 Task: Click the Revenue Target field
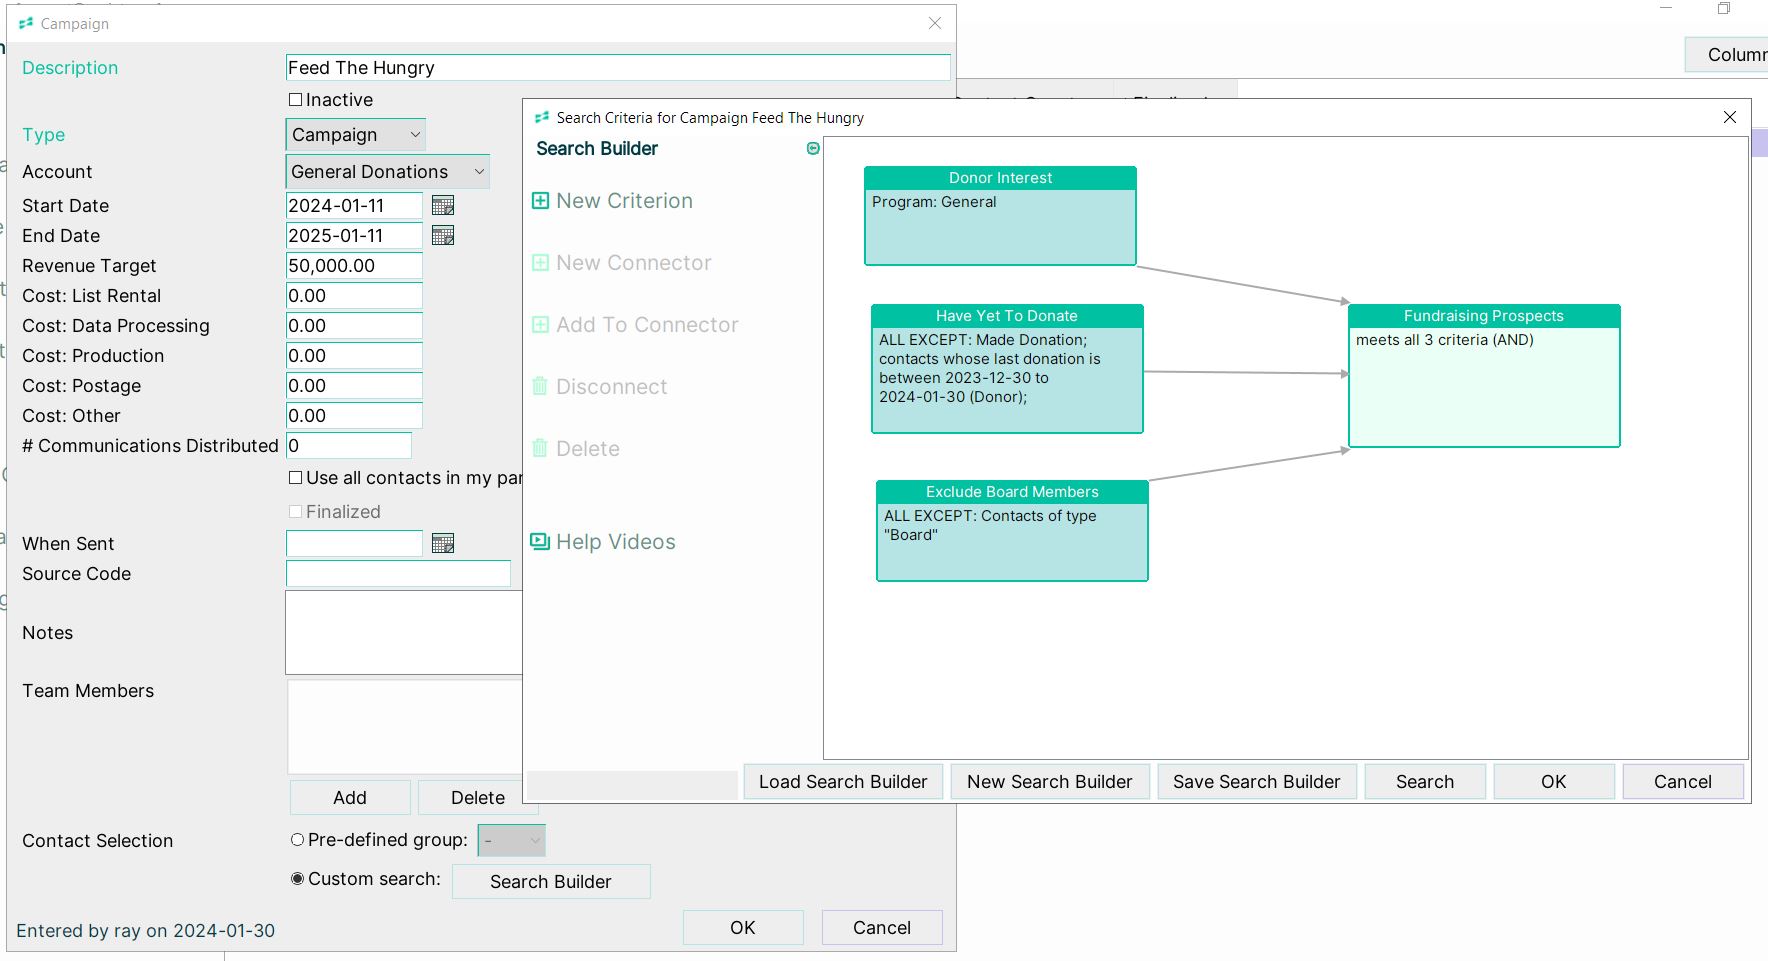tap(354, 266)
